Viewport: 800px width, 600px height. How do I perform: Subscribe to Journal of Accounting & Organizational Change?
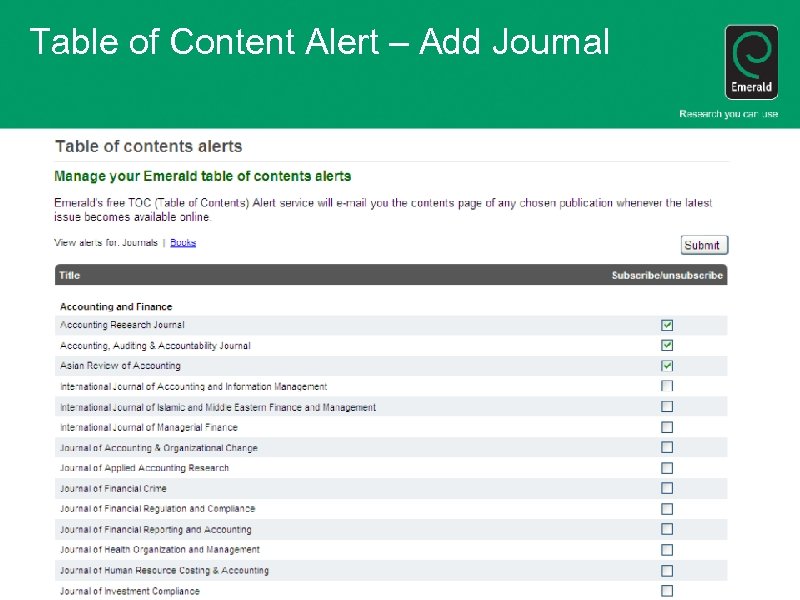pos(667,447)
